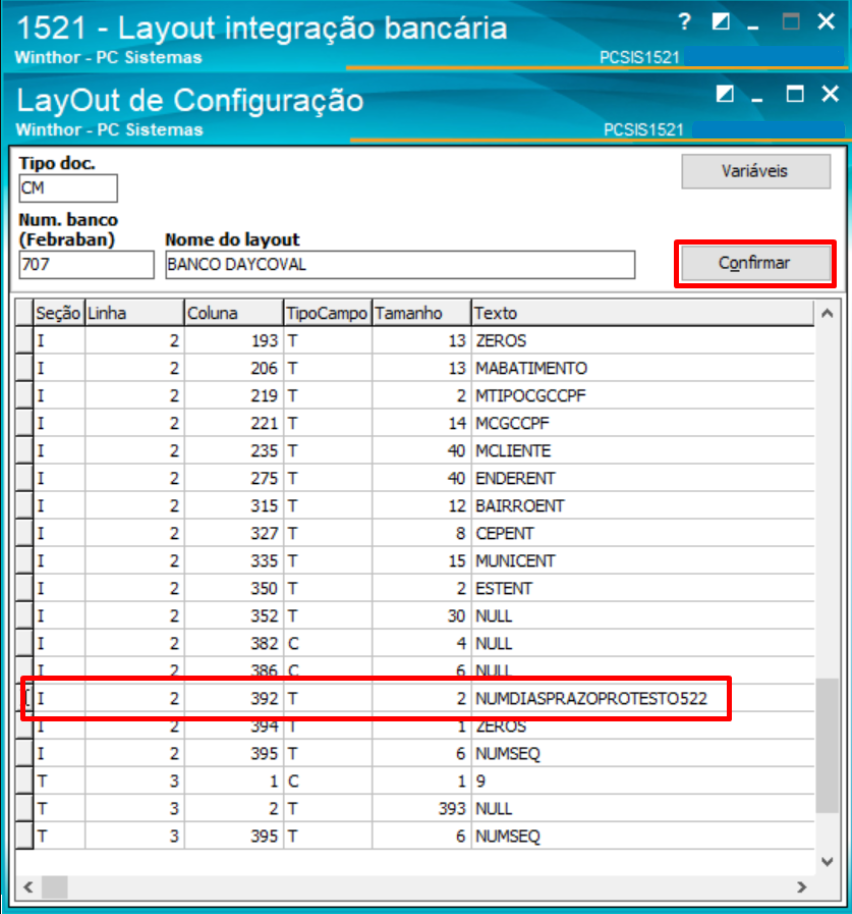The height and width of the screenshot is (914, 852).
Task: Click the ZEROS cell in column 193 row
Action: coord(642,341)
